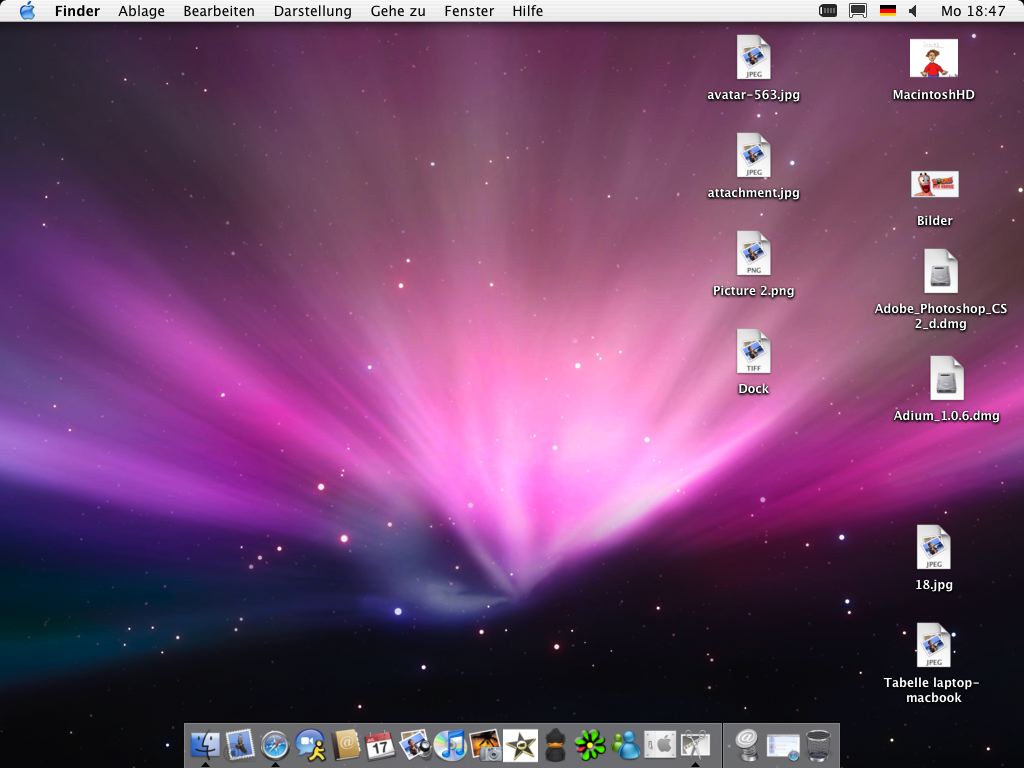Open the German flag input menu
Image resolution: width=1024 pixels, height=768 pixels.
click(887, 11)
